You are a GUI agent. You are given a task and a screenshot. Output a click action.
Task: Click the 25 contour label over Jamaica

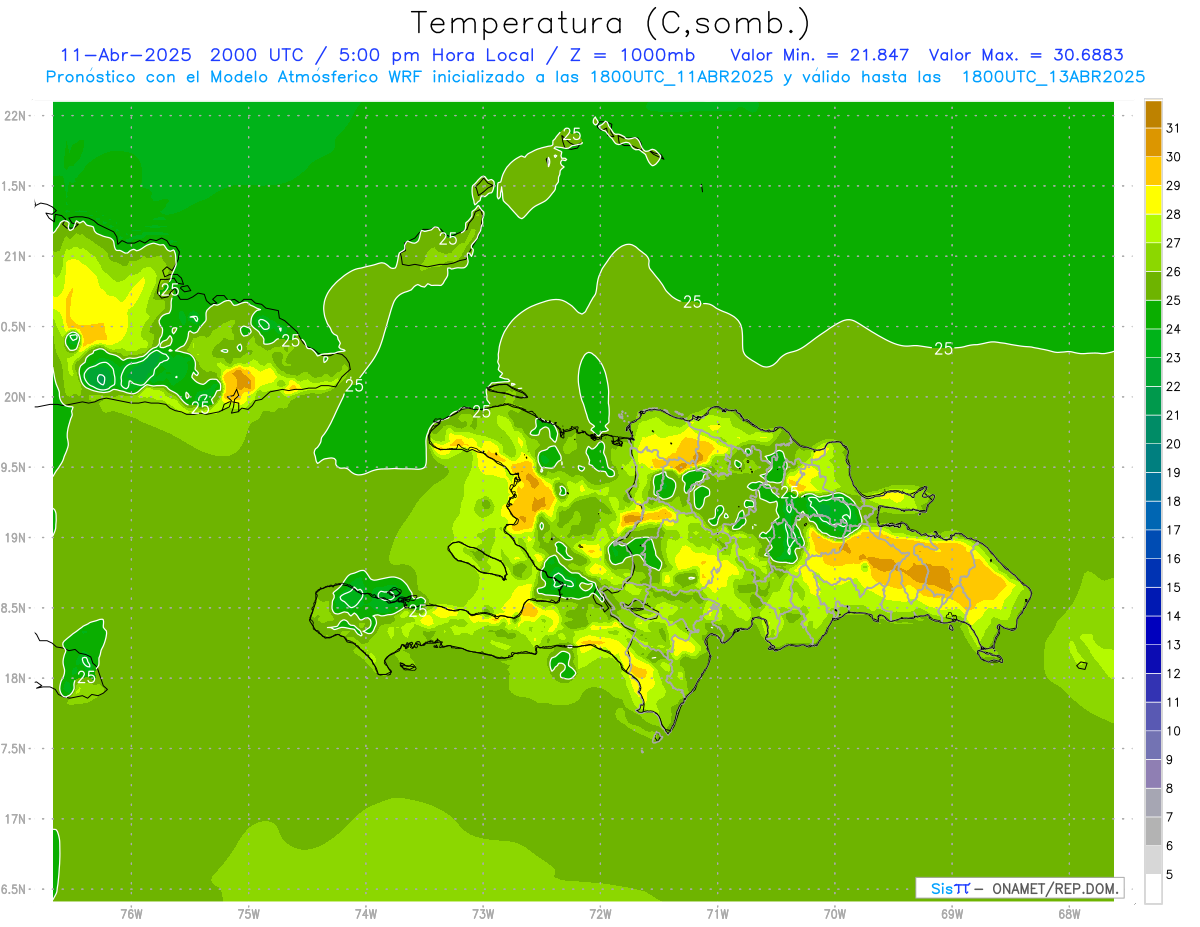click(x=87, y=677)
